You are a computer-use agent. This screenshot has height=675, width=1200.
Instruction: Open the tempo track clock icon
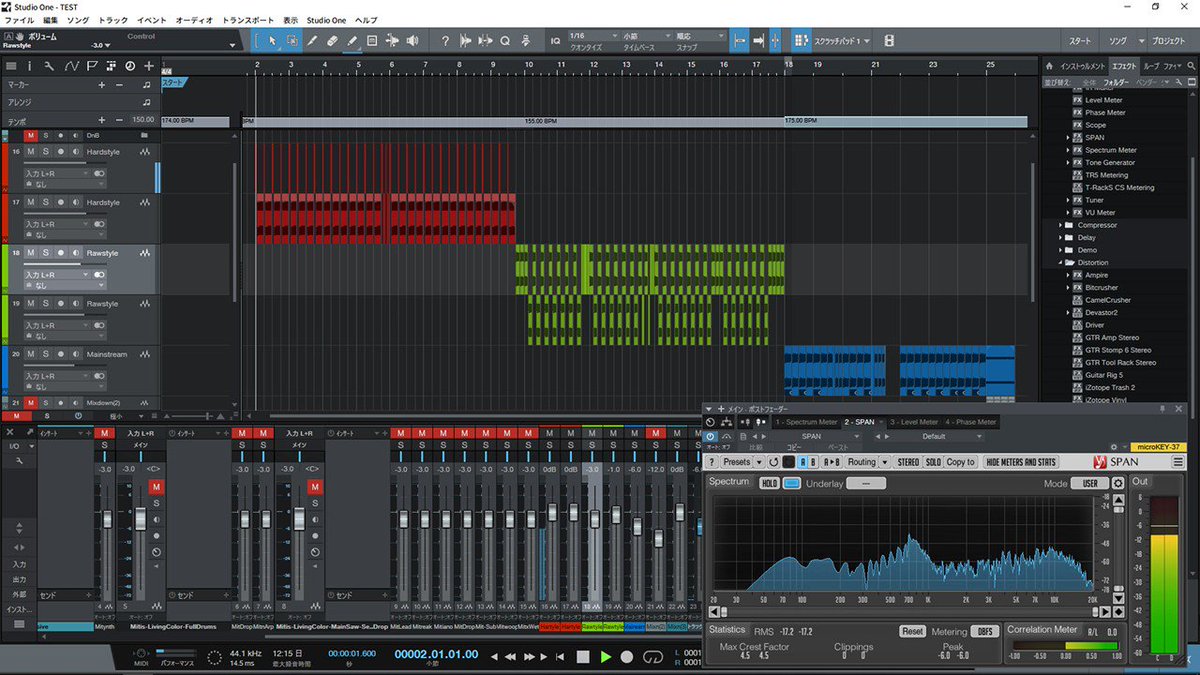[129, 66]
